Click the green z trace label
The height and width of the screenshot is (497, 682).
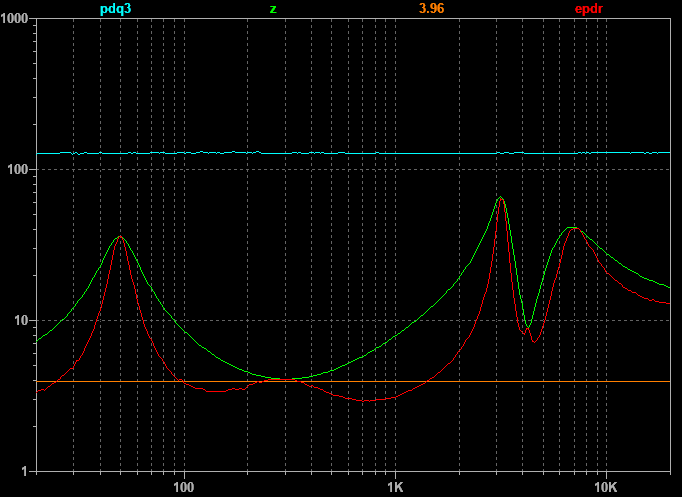(x=273, y=9)
